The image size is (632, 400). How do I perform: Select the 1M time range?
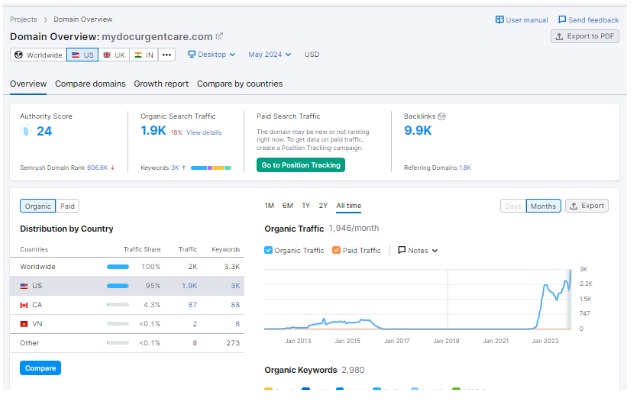point(269,206)
